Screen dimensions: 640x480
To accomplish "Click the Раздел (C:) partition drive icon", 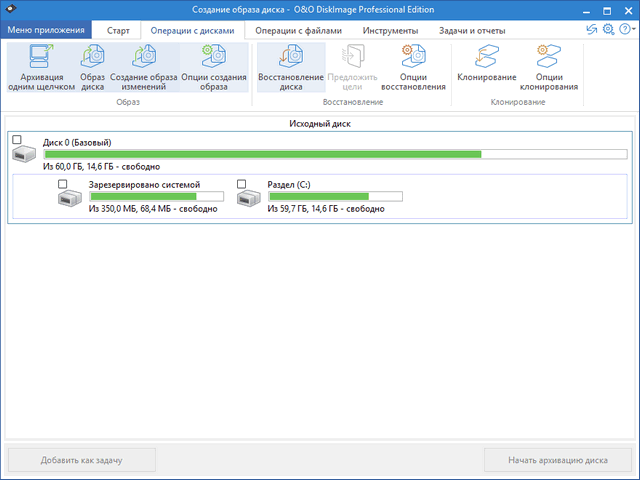I will coord(249,198).
